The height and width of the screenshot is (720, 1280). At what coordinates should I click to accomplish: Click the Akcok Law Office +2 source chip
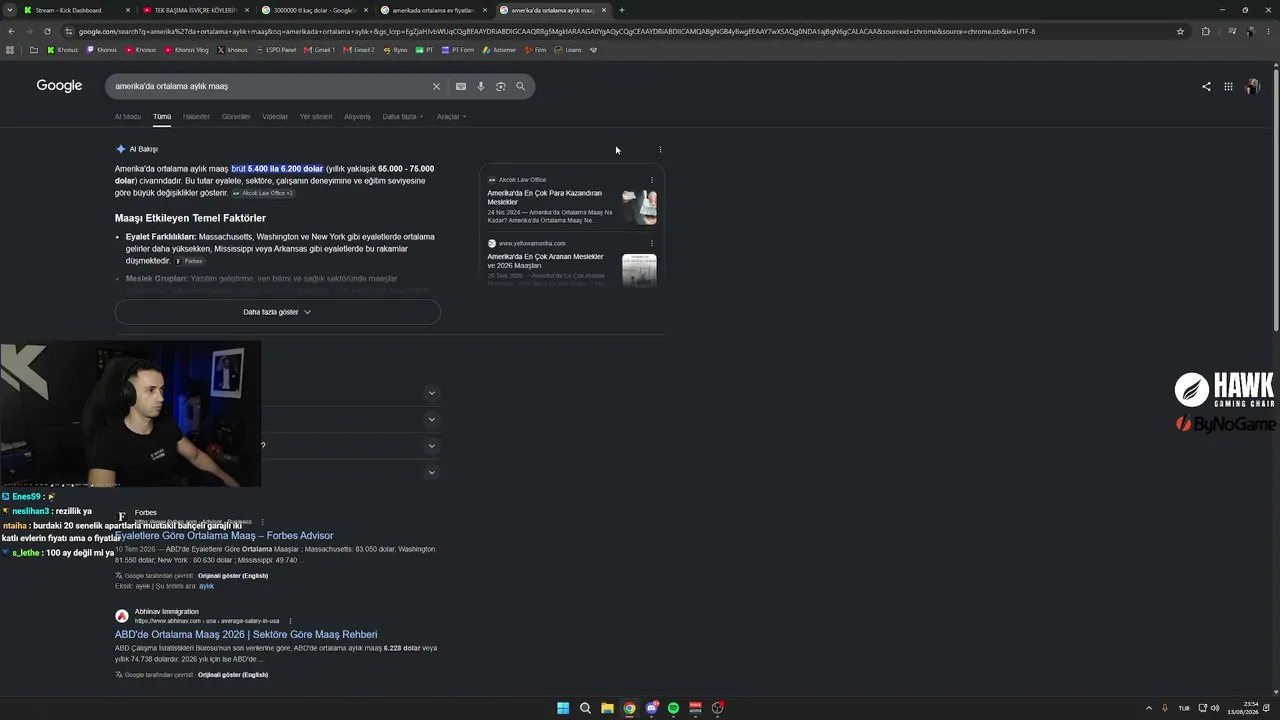264,193
